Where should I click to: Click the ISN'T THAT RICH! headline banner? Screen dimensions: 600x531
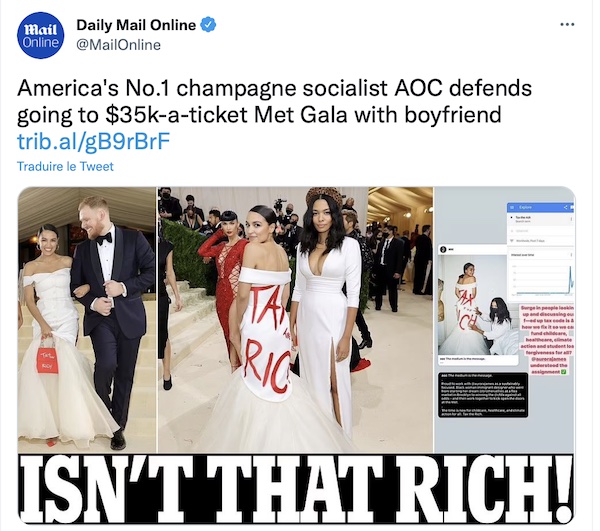click(296, 489)
